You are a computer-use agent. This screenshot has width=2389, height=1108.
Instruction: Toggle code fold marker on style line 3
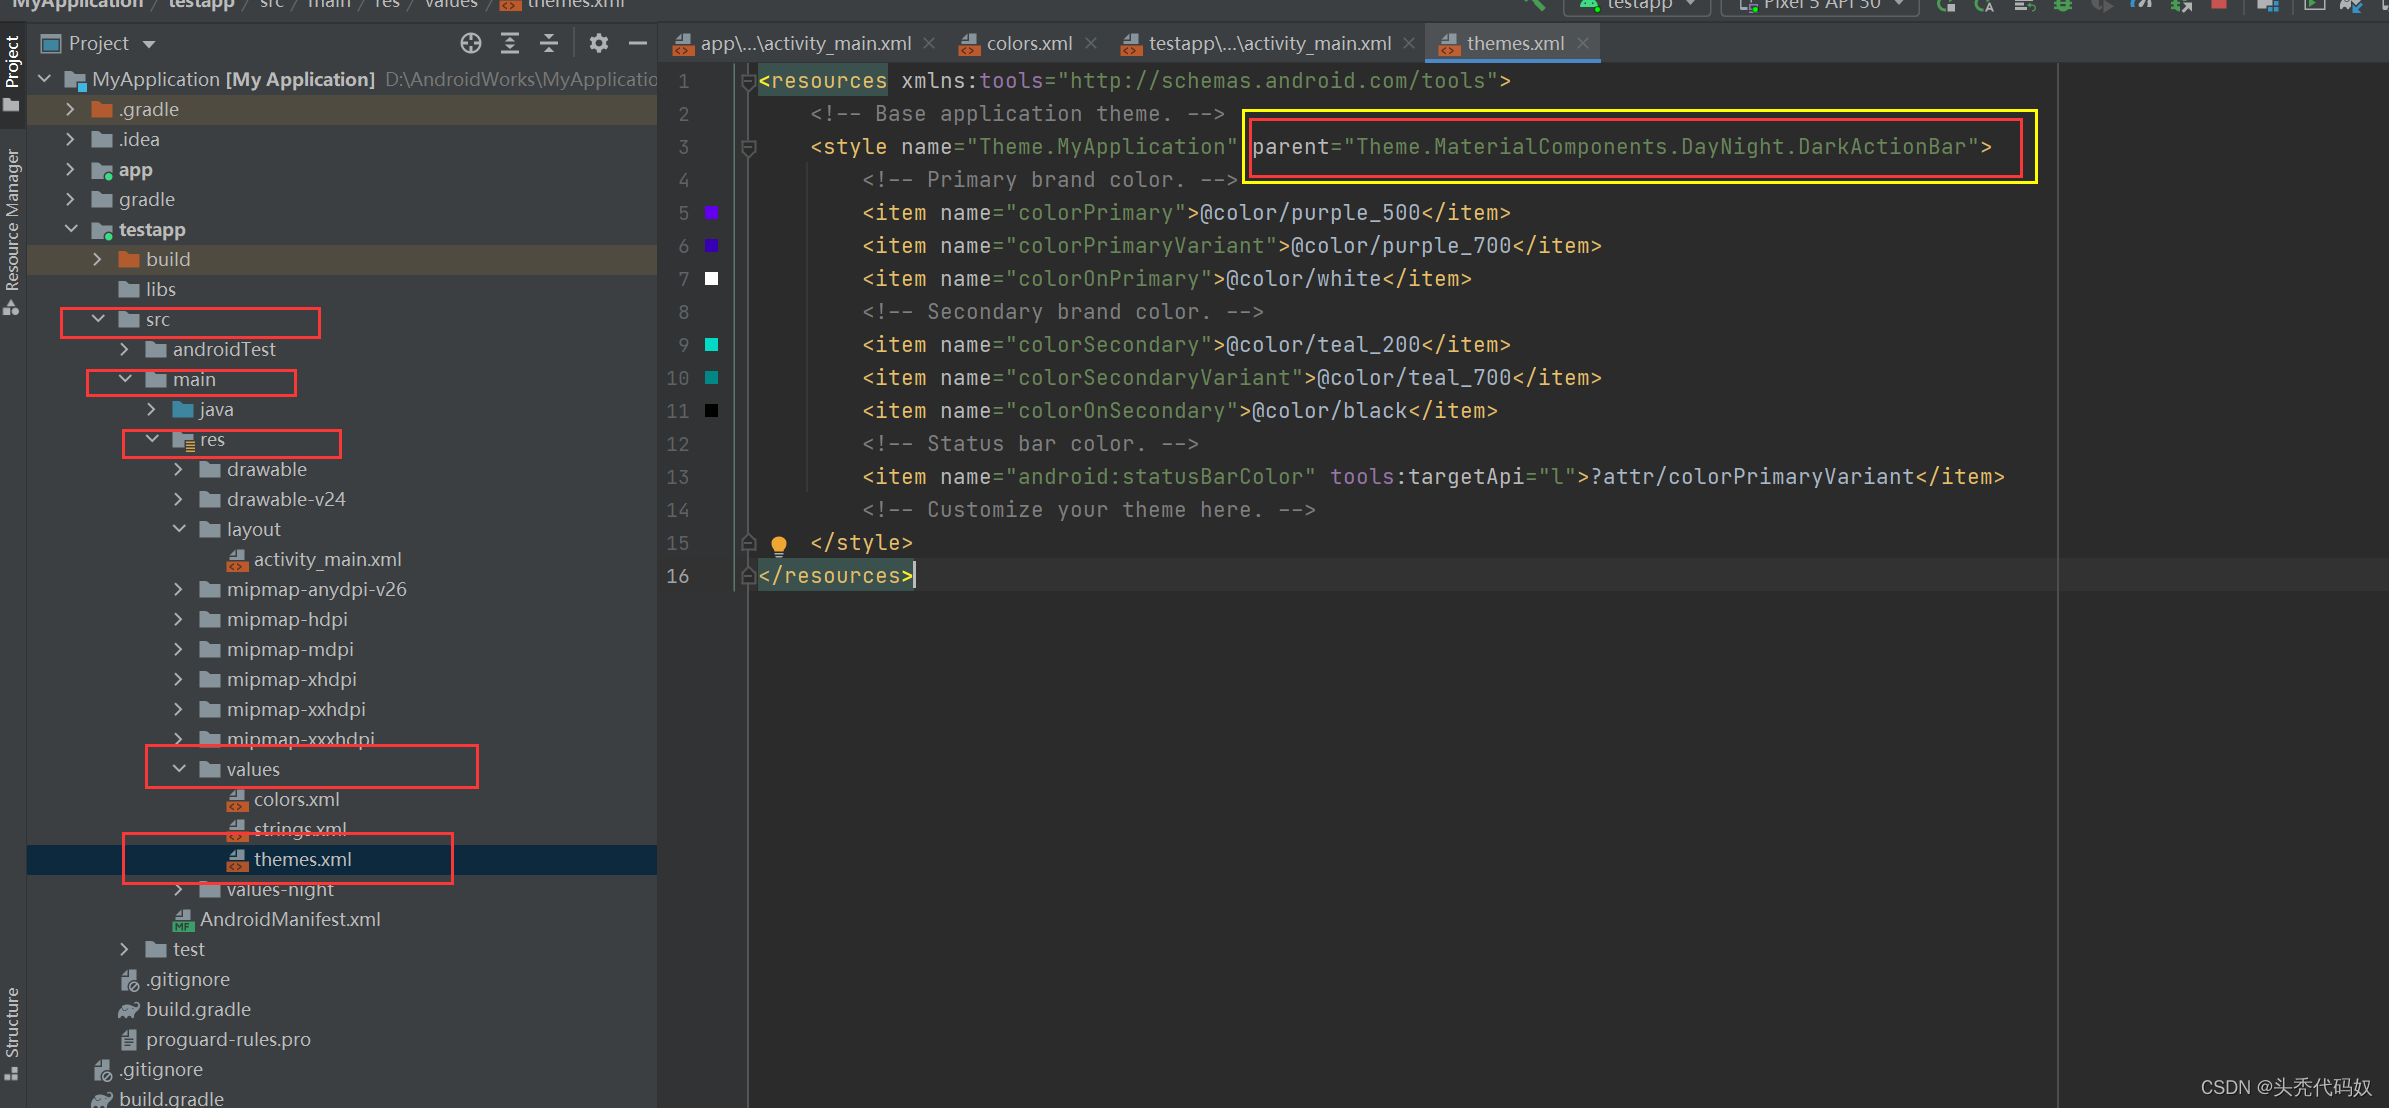(x=748, y=148)
